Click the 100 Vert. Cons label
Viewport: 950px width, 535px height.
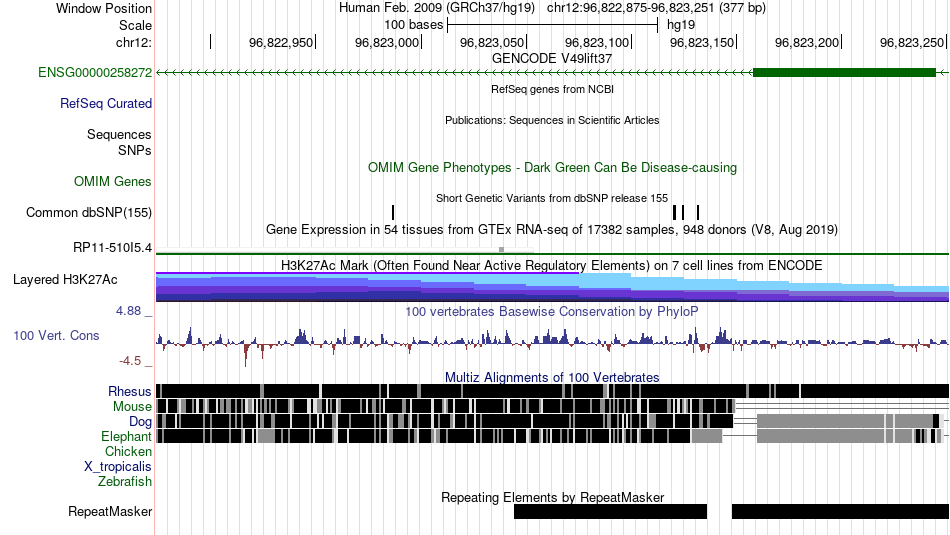coord(56,336)
